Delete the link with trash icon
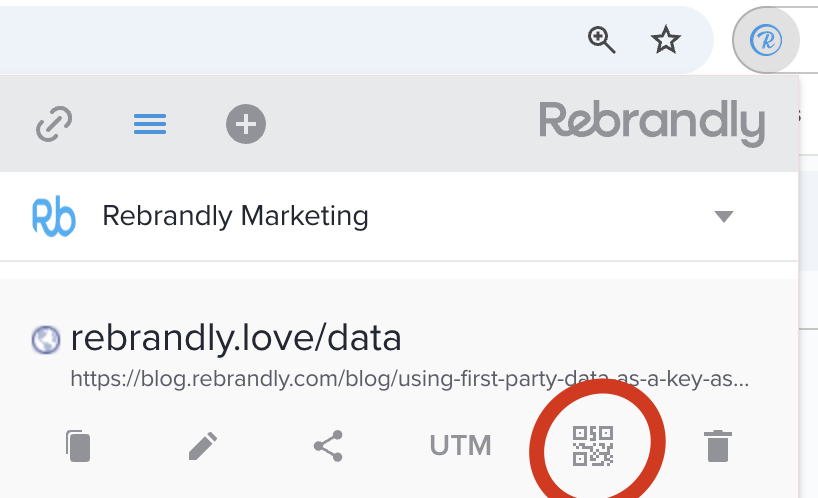 718,446
